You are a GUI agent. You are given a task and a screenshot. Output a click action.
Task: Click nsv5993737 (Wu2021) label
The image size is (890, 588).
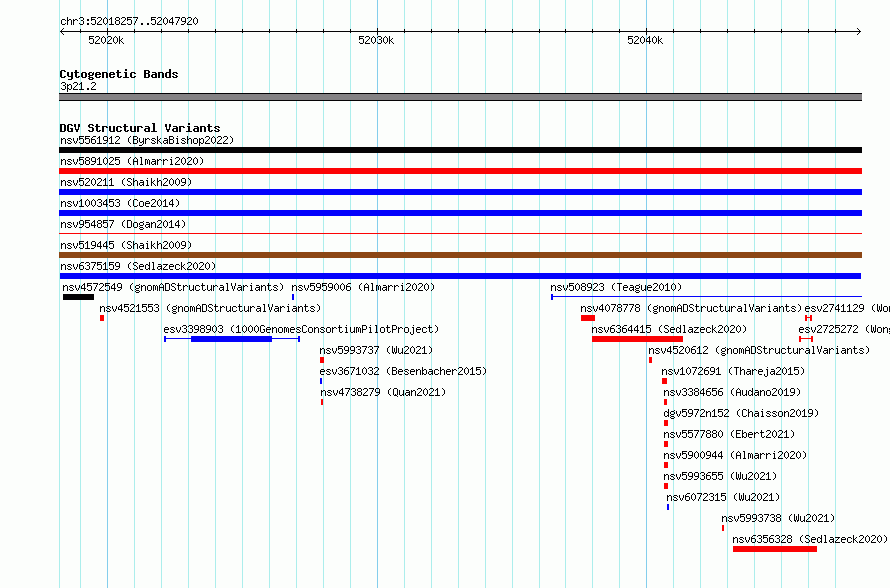(x=376, y=350)
